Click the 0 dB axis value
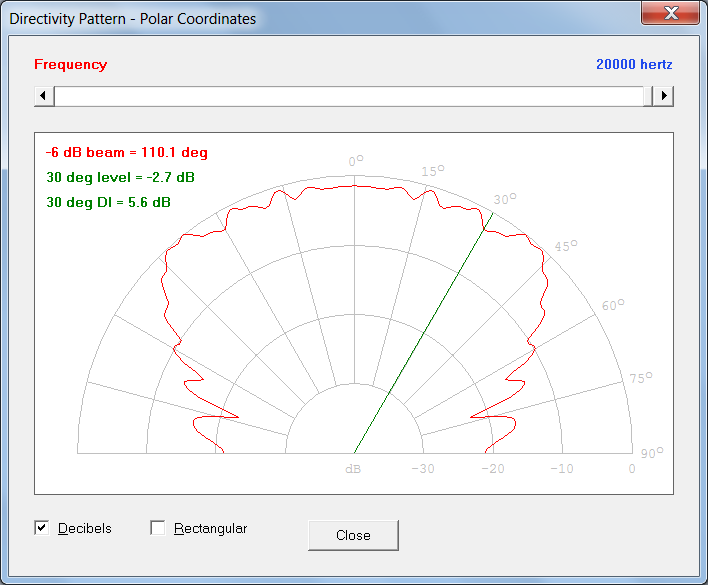Viewport: 708px width, 585px height. tap(632, 469)
